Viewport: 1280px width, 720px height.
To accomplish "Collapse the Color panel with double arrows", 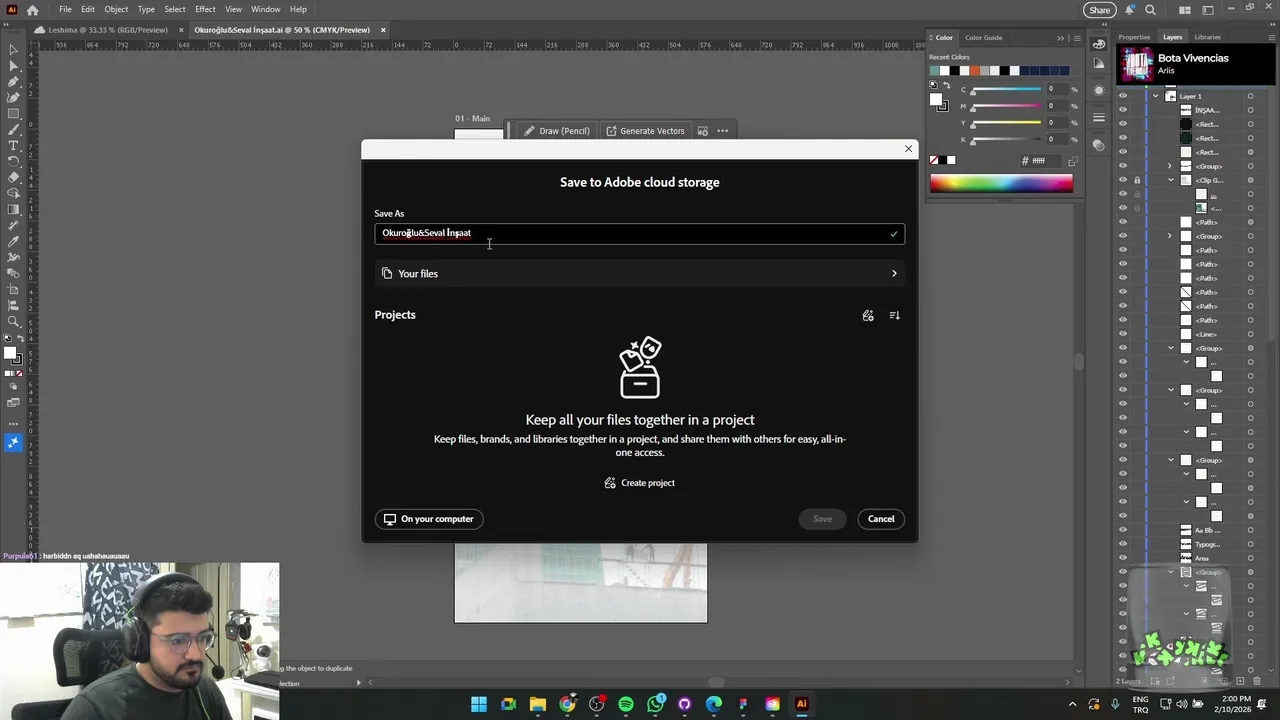I will (x=1060, y=38).
